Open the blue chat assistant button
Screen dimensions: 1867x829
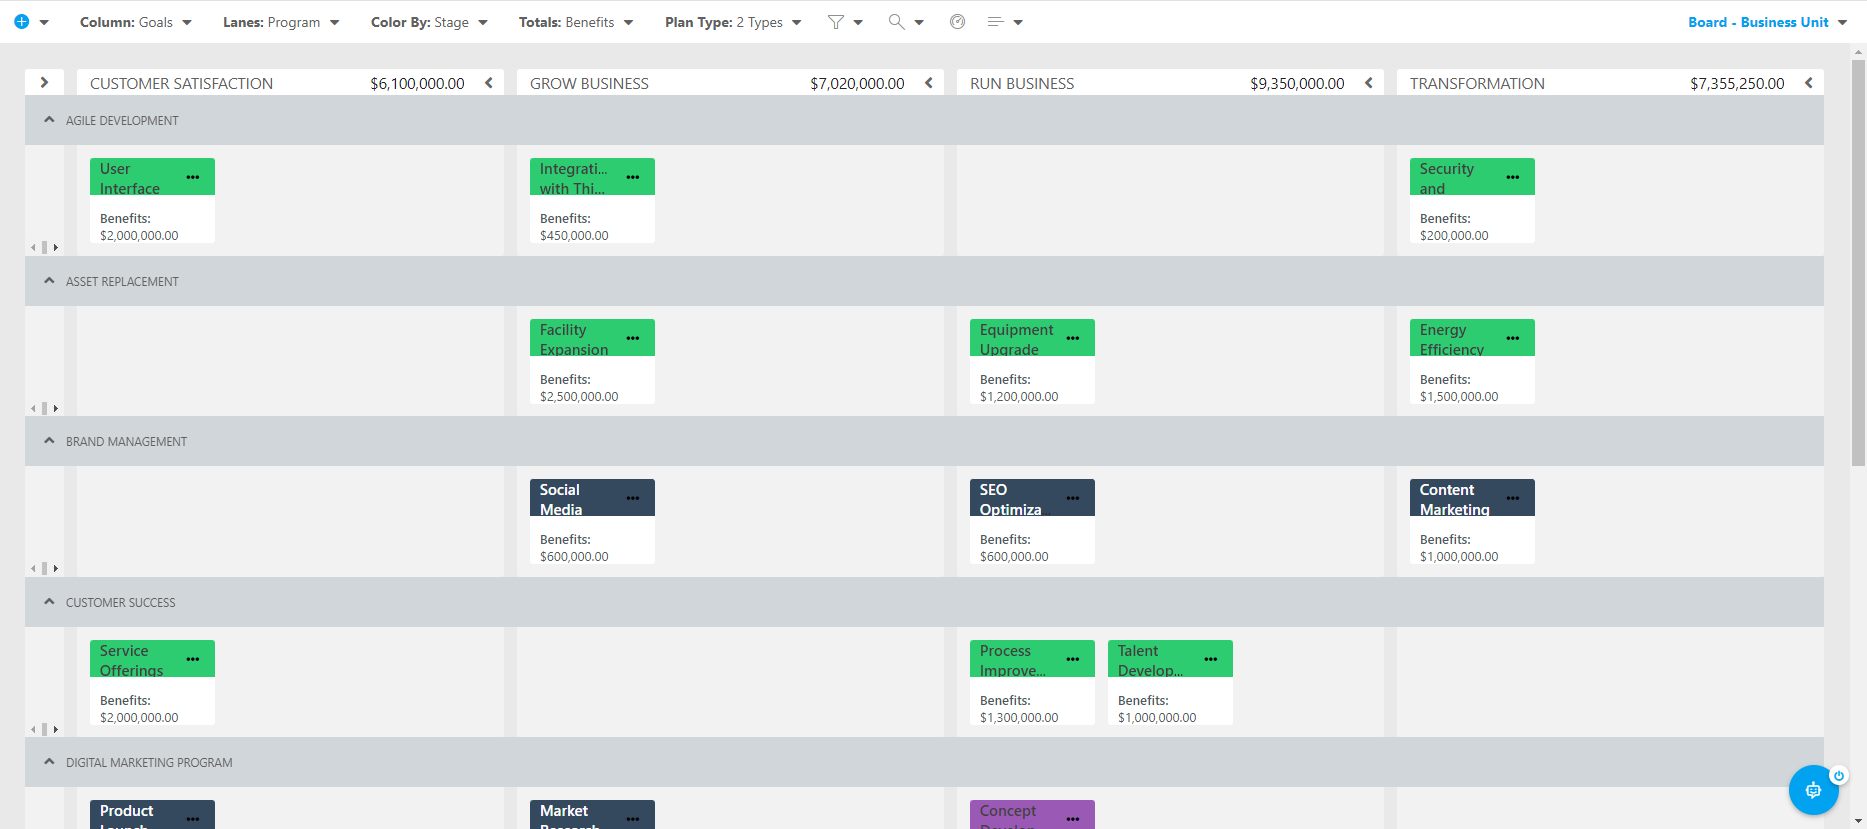(x=1813, y=790)
